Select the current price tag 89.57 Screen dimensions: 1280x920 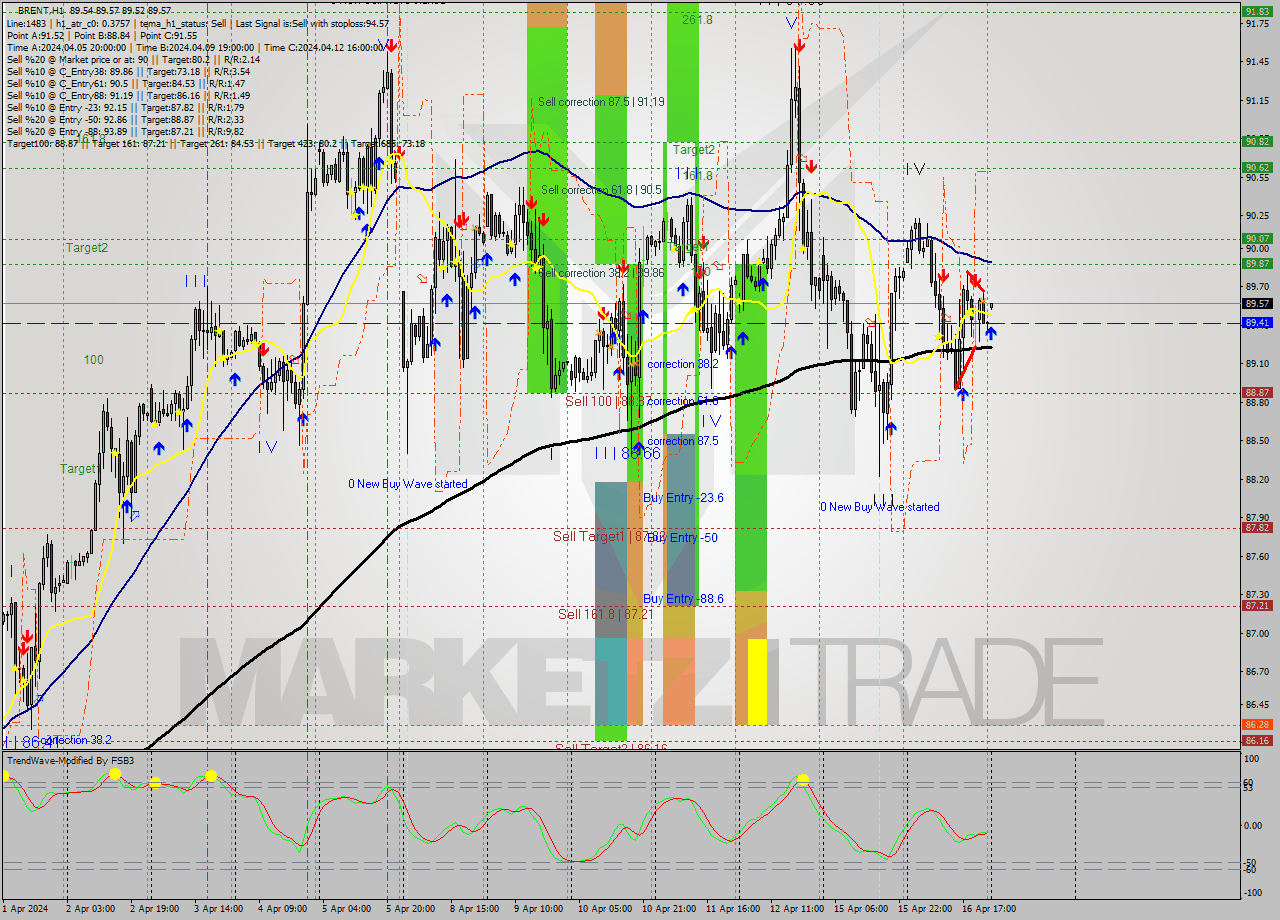point(1257,303)
